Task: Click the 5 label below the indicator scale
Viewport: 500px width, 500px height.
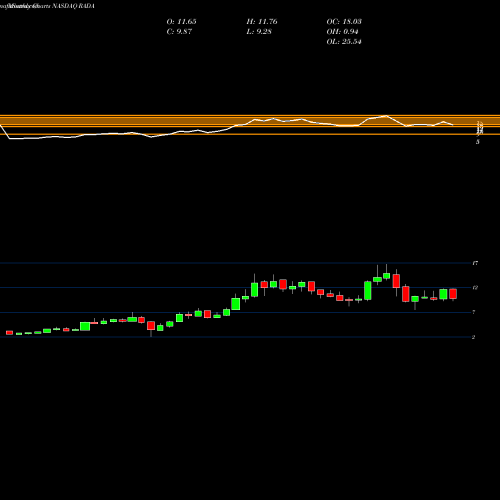Action: (x=478, y=142)
